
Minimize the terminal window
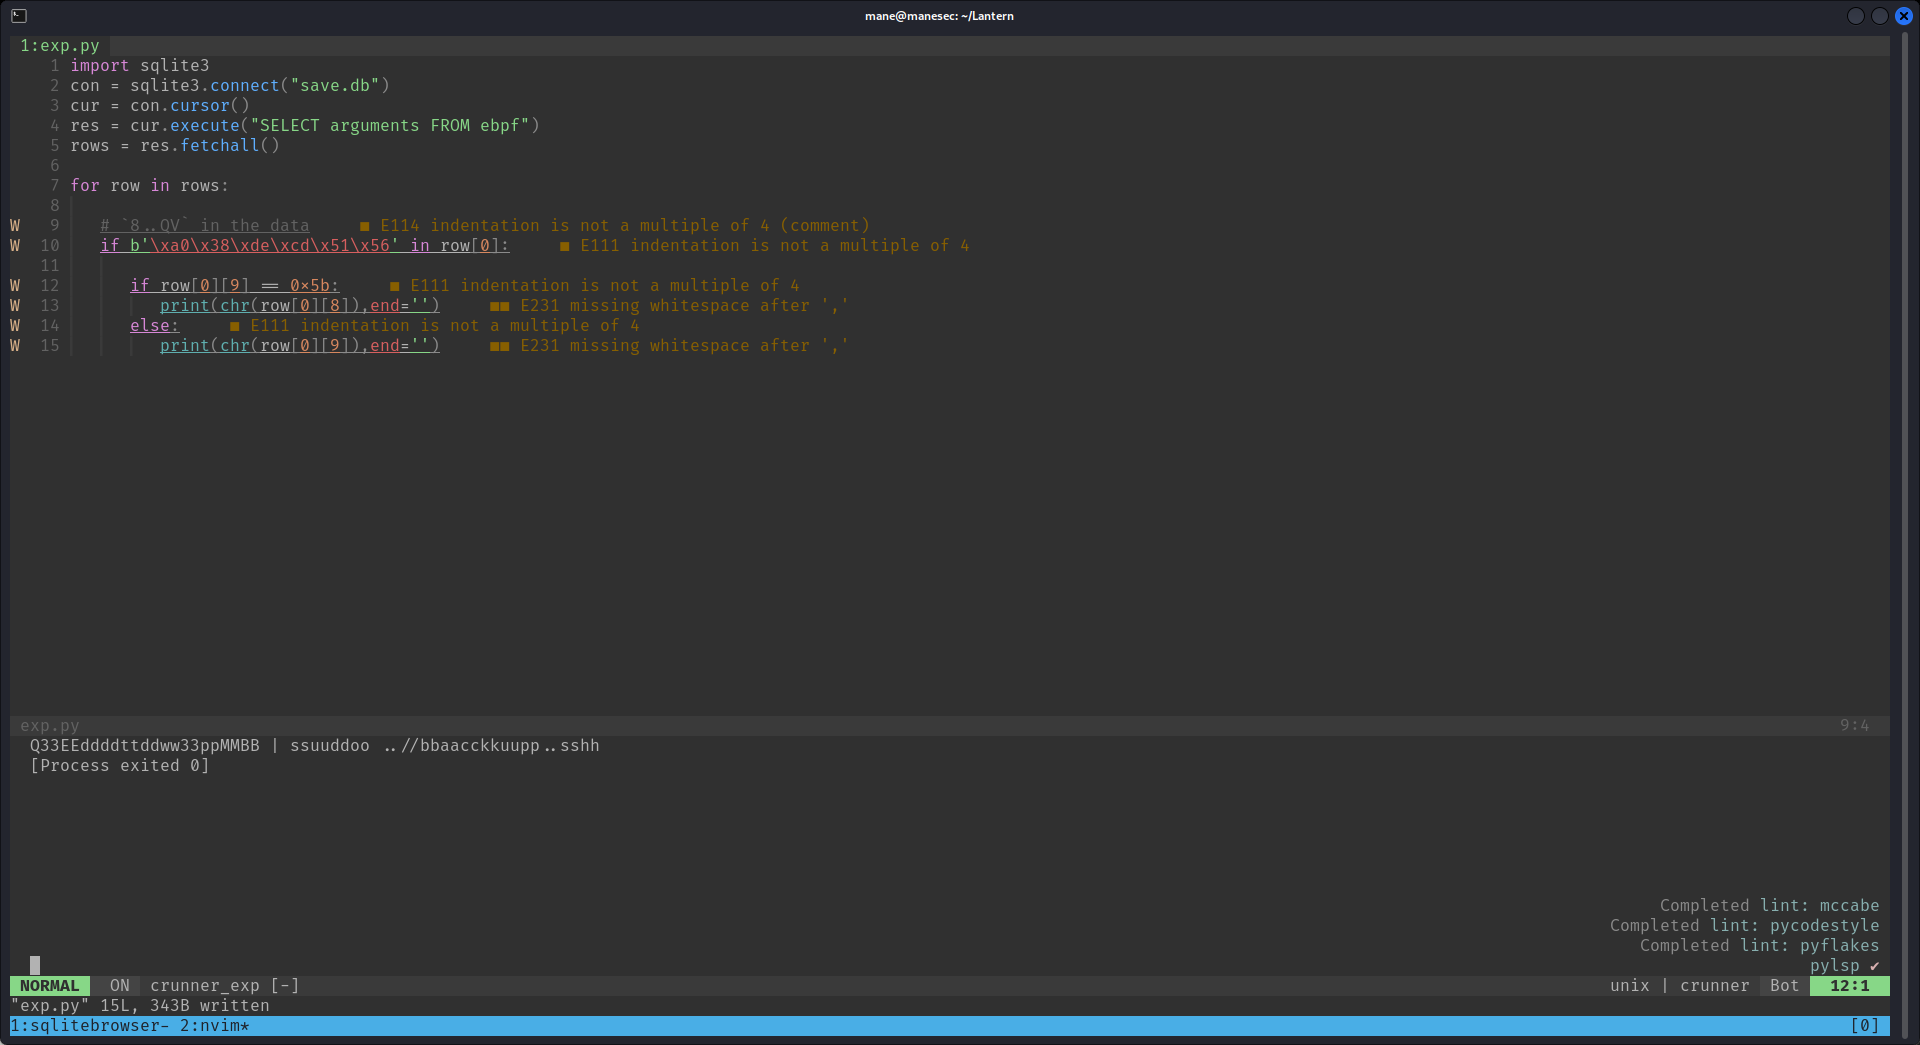1856,16
